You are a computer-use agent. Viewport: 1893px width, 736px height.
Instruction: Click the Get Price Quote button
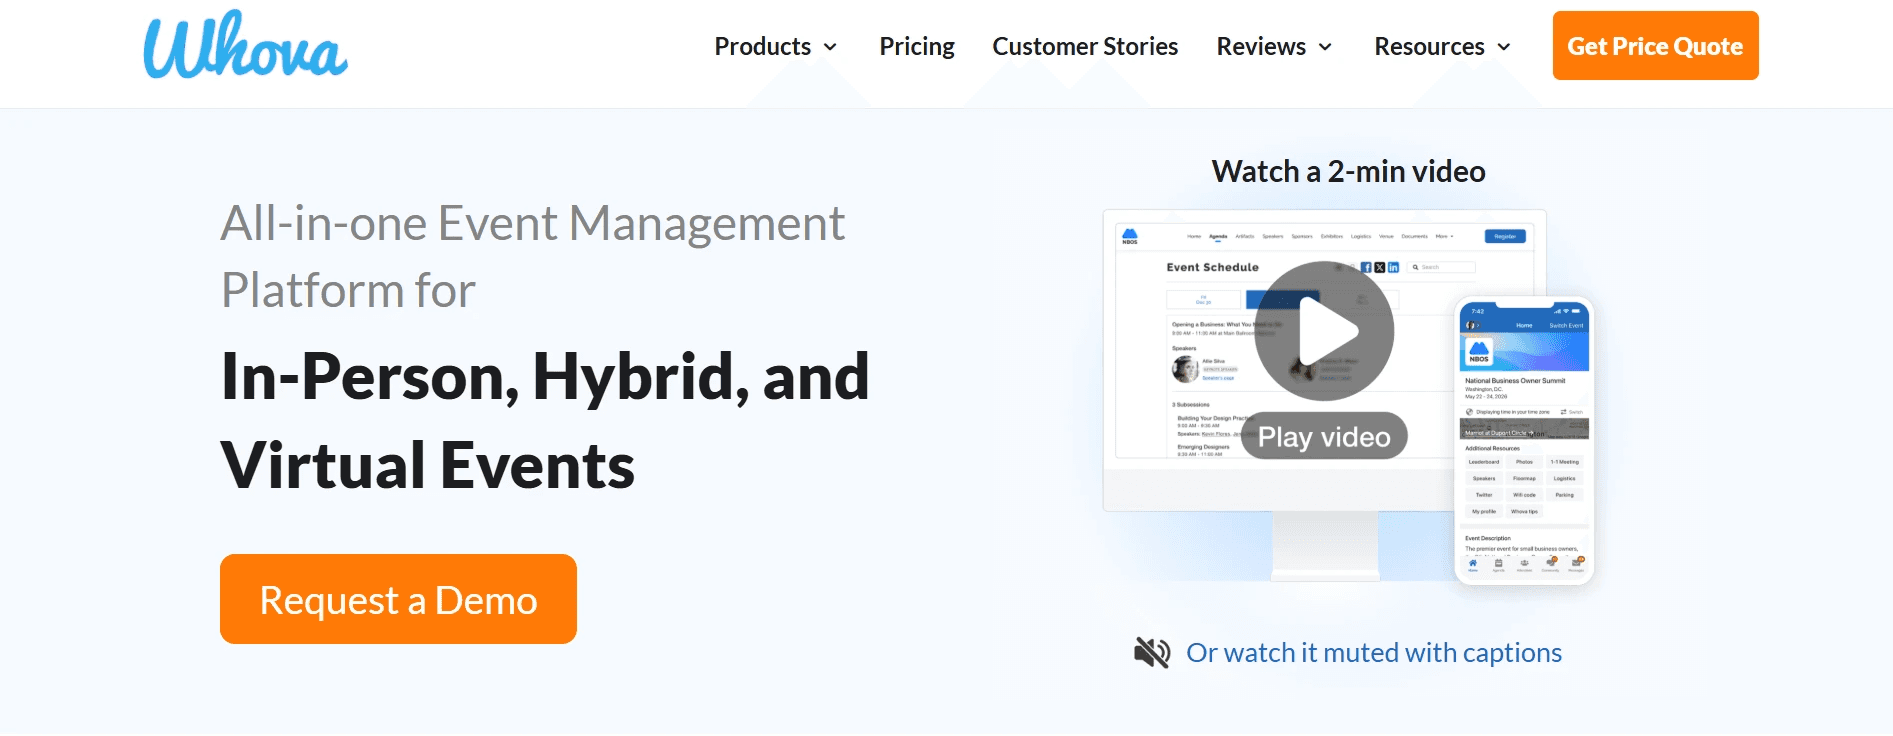1655,46
